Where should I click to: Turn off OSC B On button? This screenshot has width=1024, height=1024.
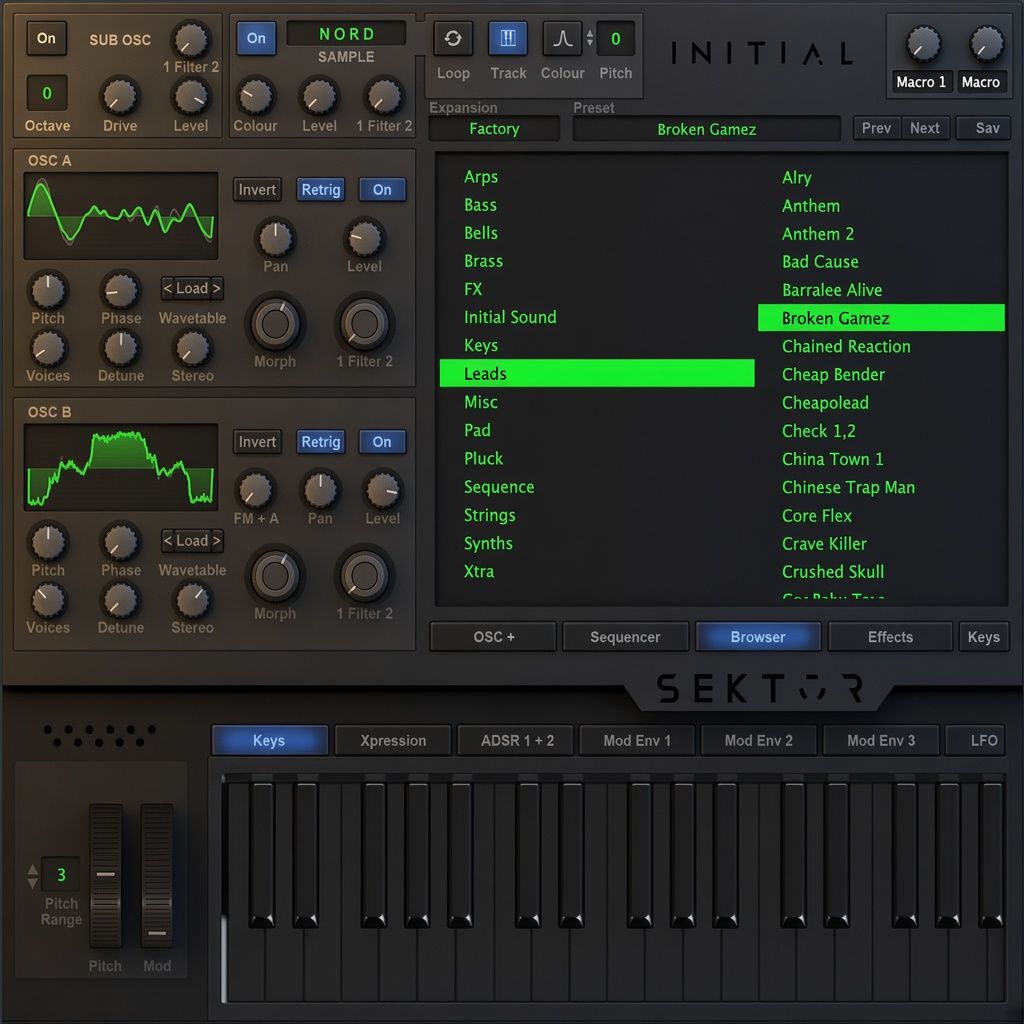tap(382, 441)
